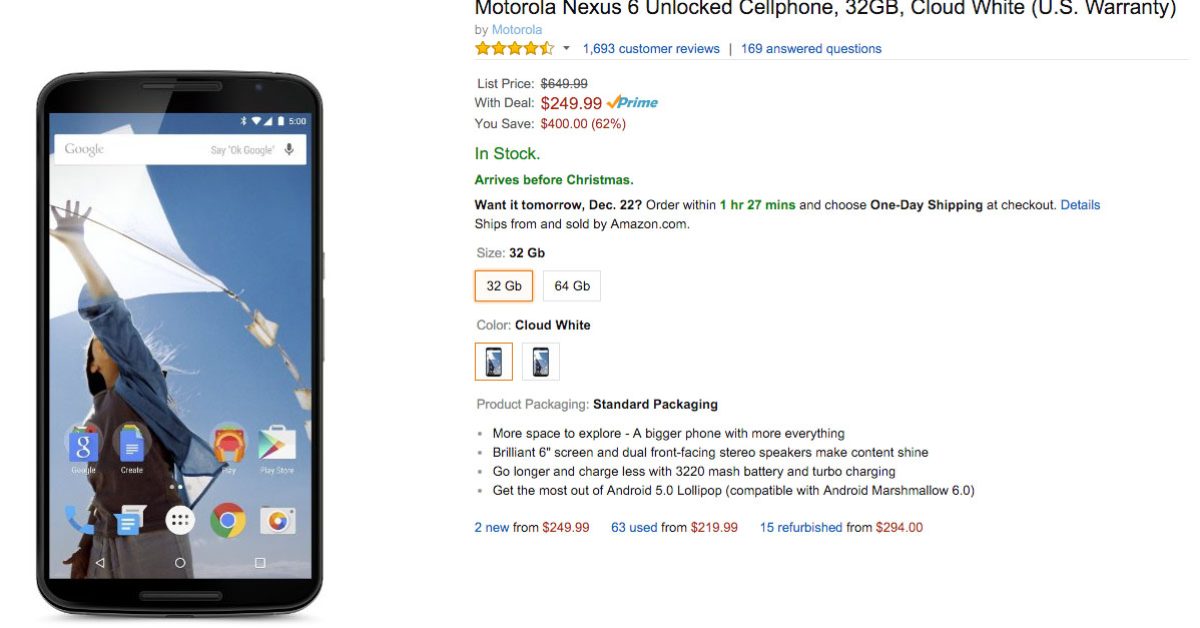
Task: View the 63 used offers link
Action: (x=634, y=527)
